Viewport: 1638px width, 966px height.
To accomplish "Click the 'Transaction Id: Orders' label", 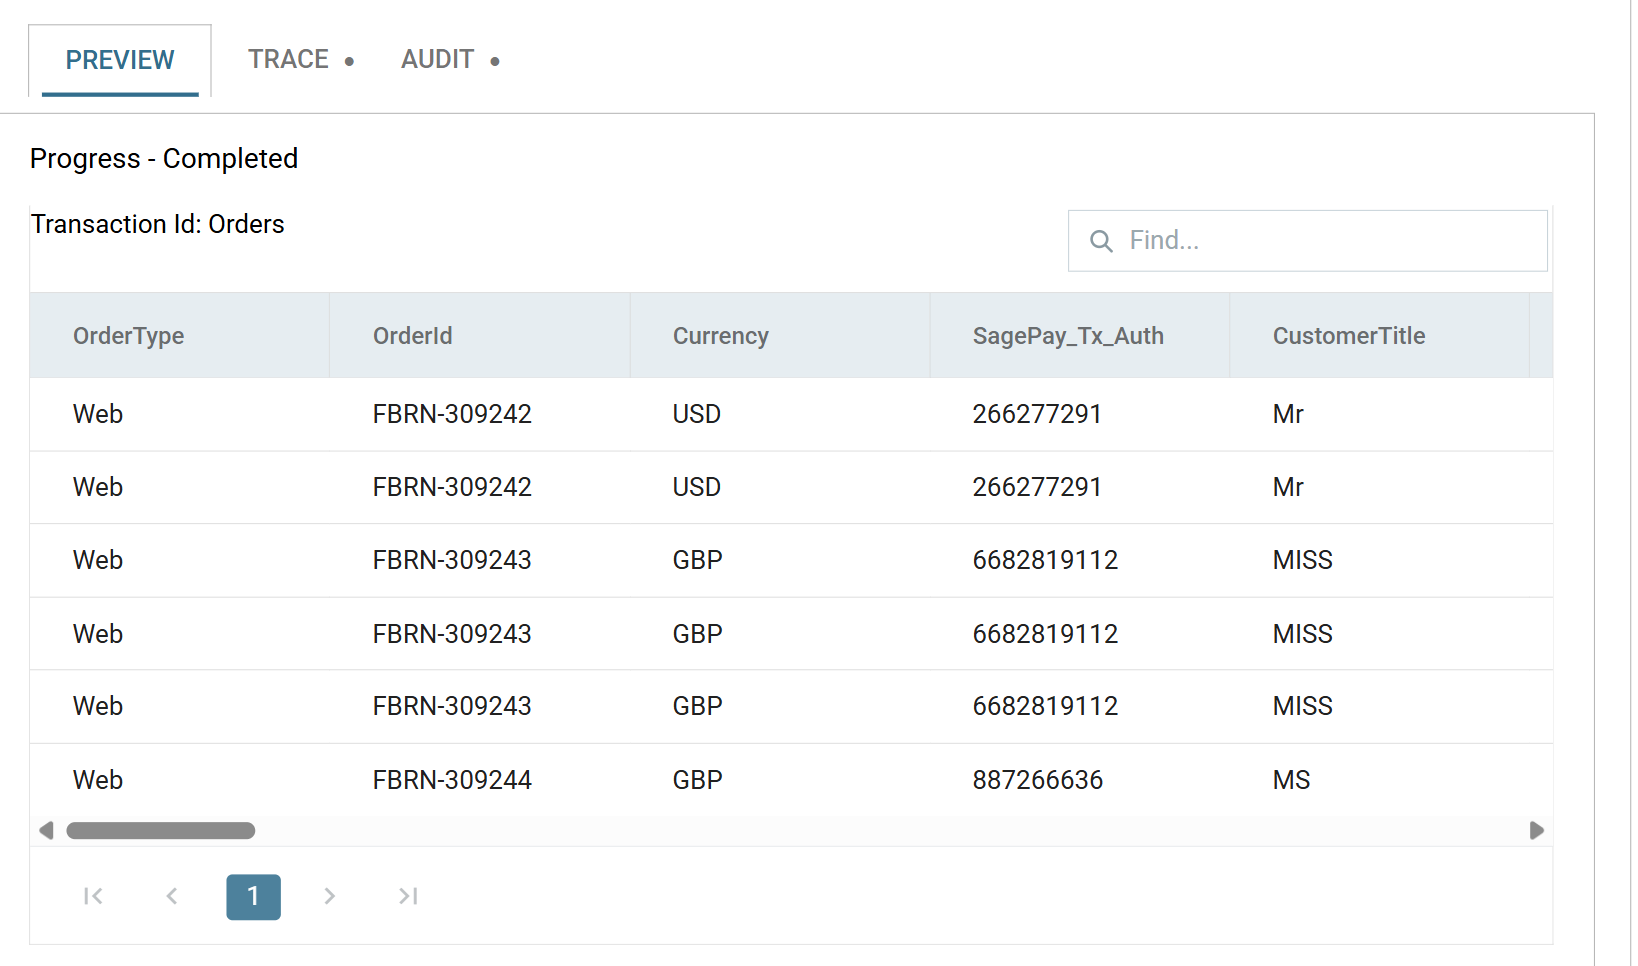I will [158, 224].
